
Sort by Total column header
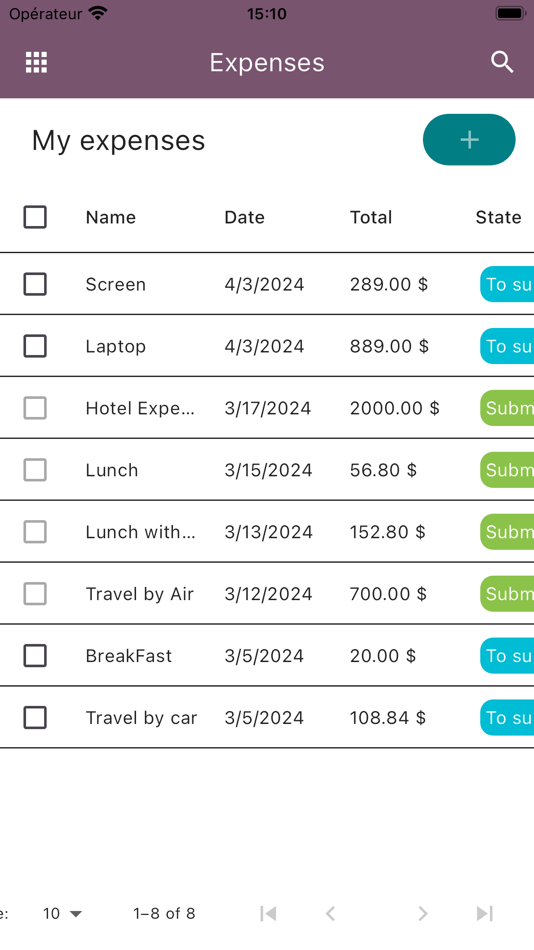pyautogui.click(x=371, y=217)
